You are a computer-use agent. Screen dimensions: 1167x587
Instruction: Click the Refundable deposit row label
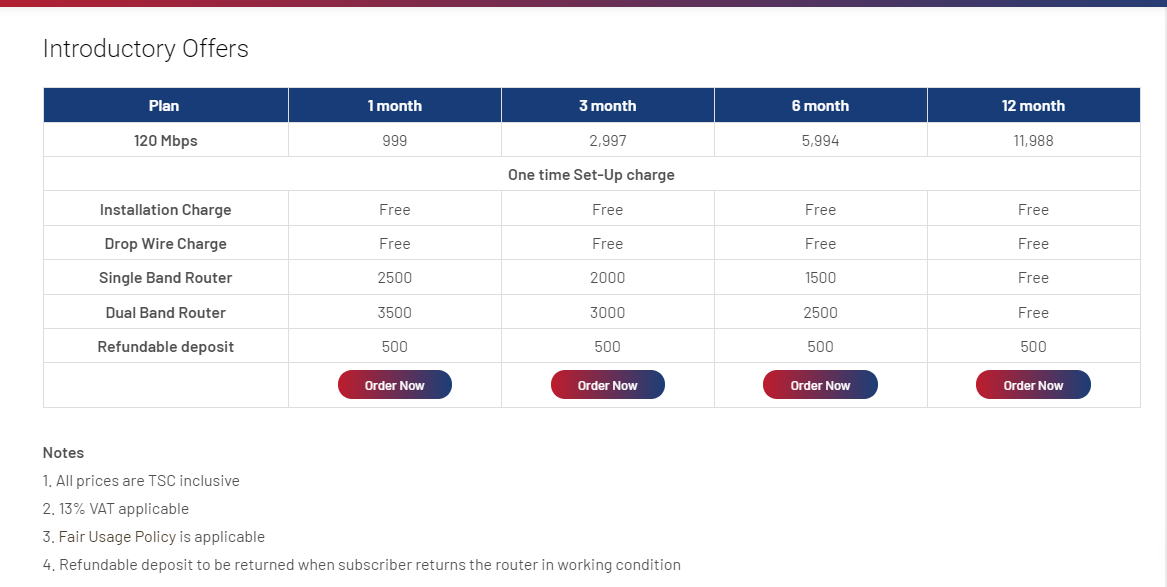[x=165, y=347]
